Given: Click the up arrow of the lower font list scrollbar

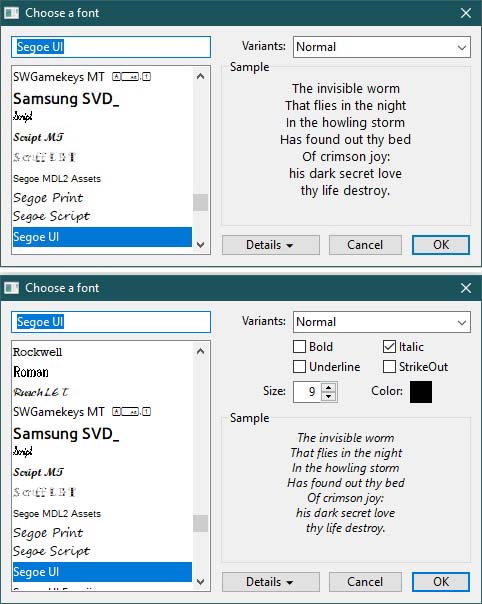Looking at the screenshot, I should pos(200,351).
